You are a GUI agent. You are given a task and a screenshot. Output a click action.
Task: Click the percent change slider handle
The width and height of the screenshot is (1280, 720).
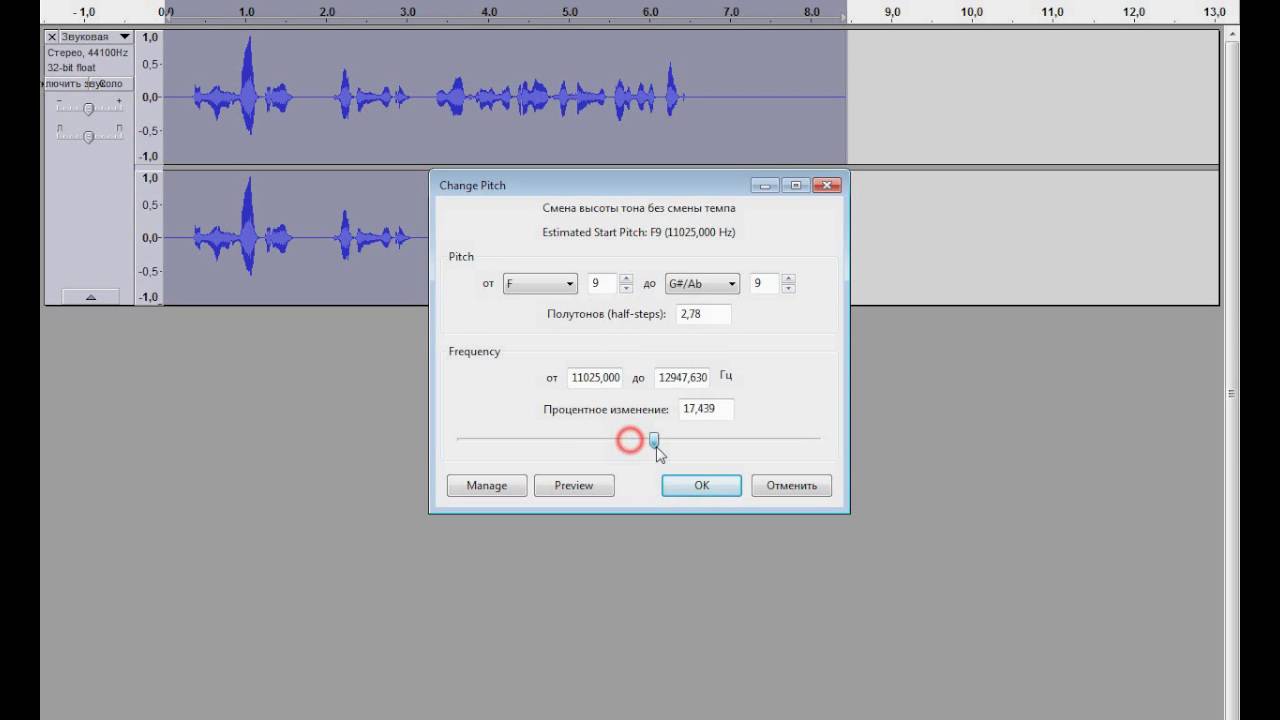point(654,439)
